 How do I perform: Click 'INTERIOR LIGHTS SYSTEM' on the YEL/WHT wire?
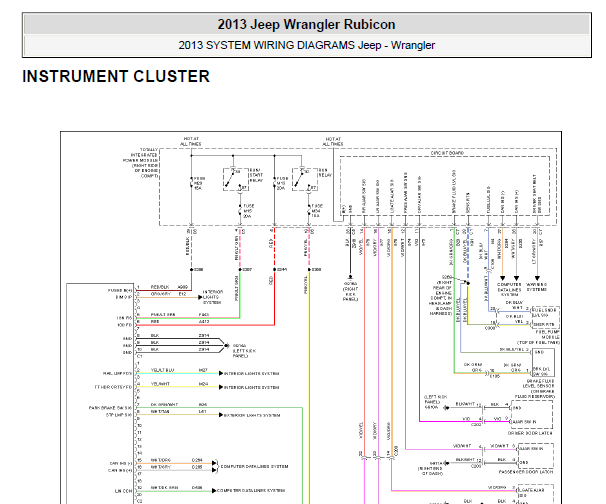point(252,387)
